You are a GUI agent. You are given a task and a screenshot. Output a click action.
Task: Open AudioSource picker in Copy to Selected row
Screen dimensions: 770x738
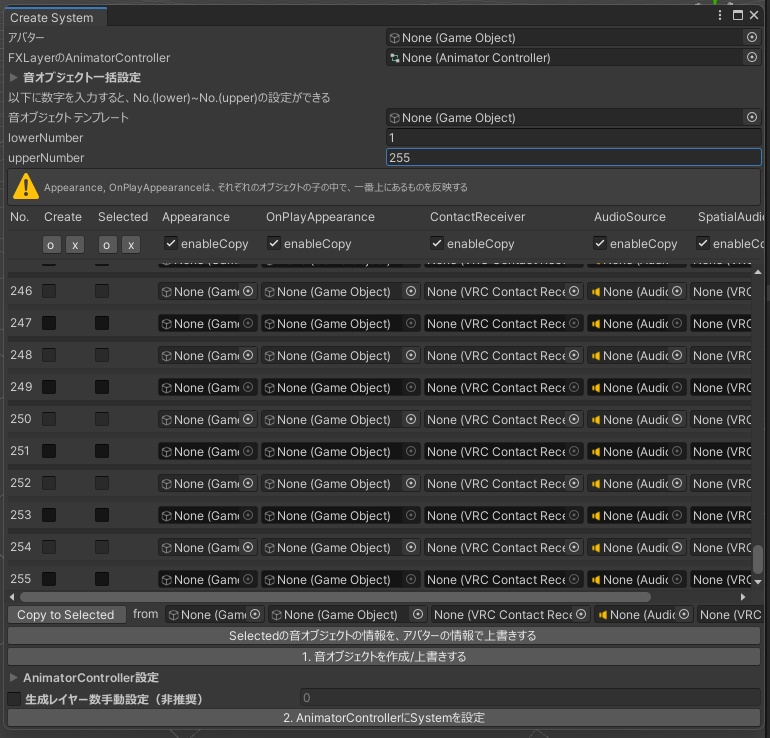[x=684, y=614]
